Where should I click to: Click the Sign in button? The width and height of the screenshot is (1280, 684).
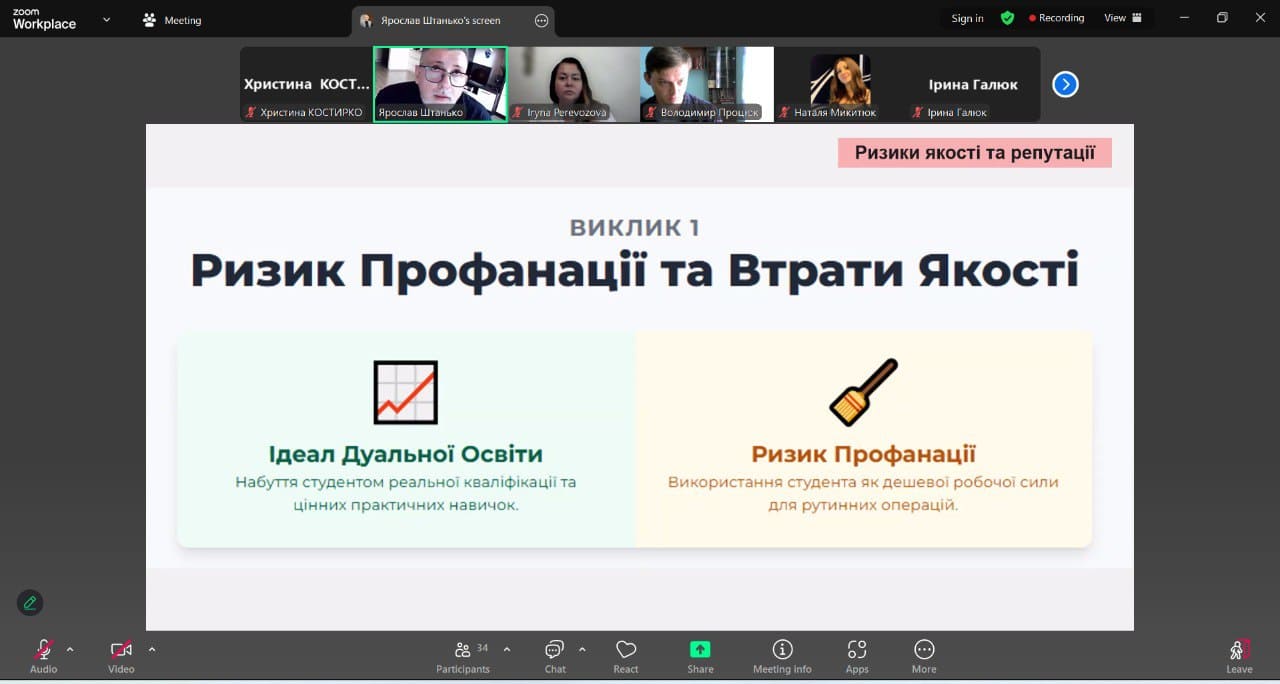(967, 18)
